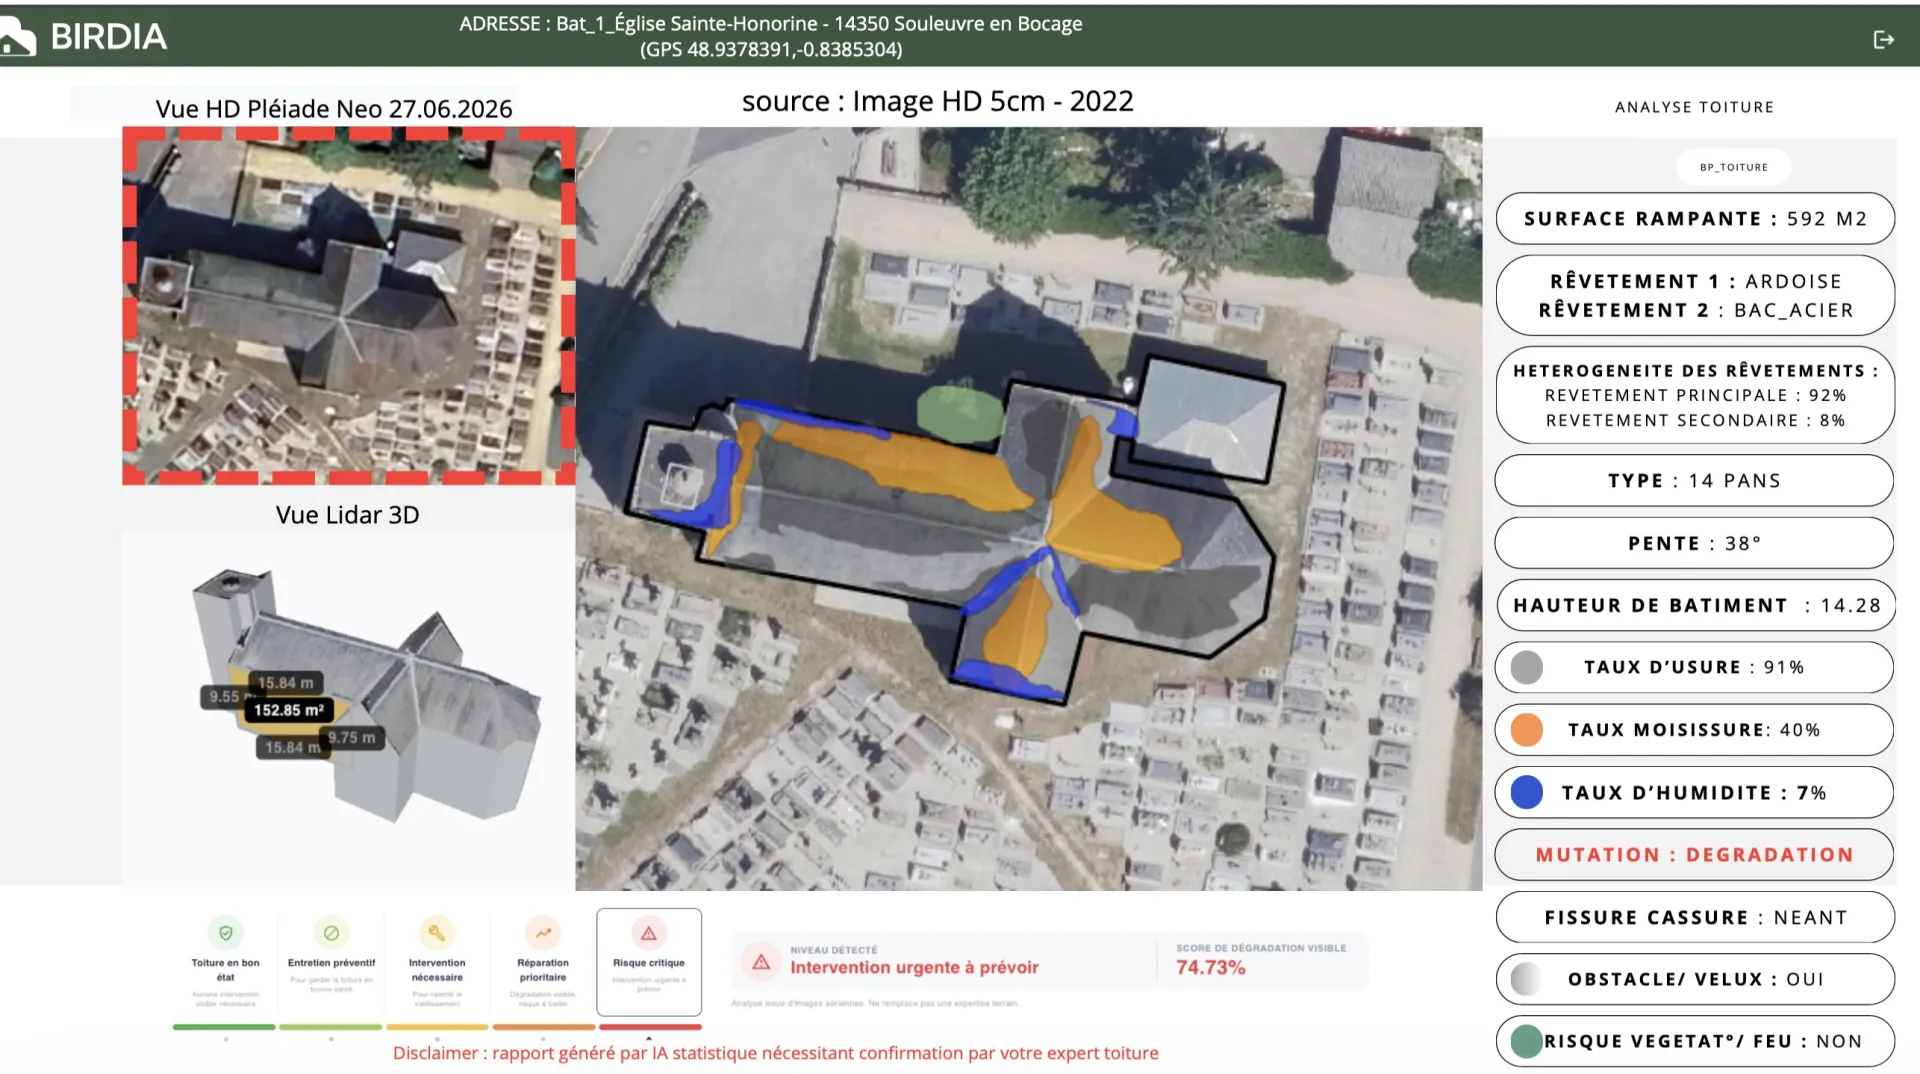
Task: Click the Vue Lidar 3D title
Action: 347,515
